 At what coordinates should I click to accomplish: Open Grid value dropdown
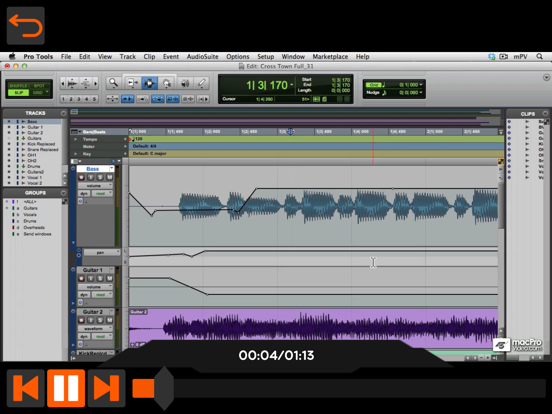click(421, 85)
